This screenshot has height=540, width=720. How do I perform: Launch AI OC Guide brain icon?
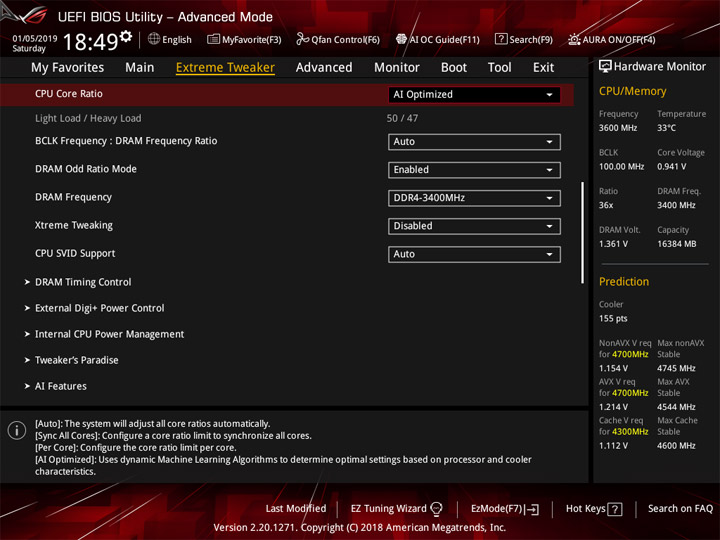401,39
